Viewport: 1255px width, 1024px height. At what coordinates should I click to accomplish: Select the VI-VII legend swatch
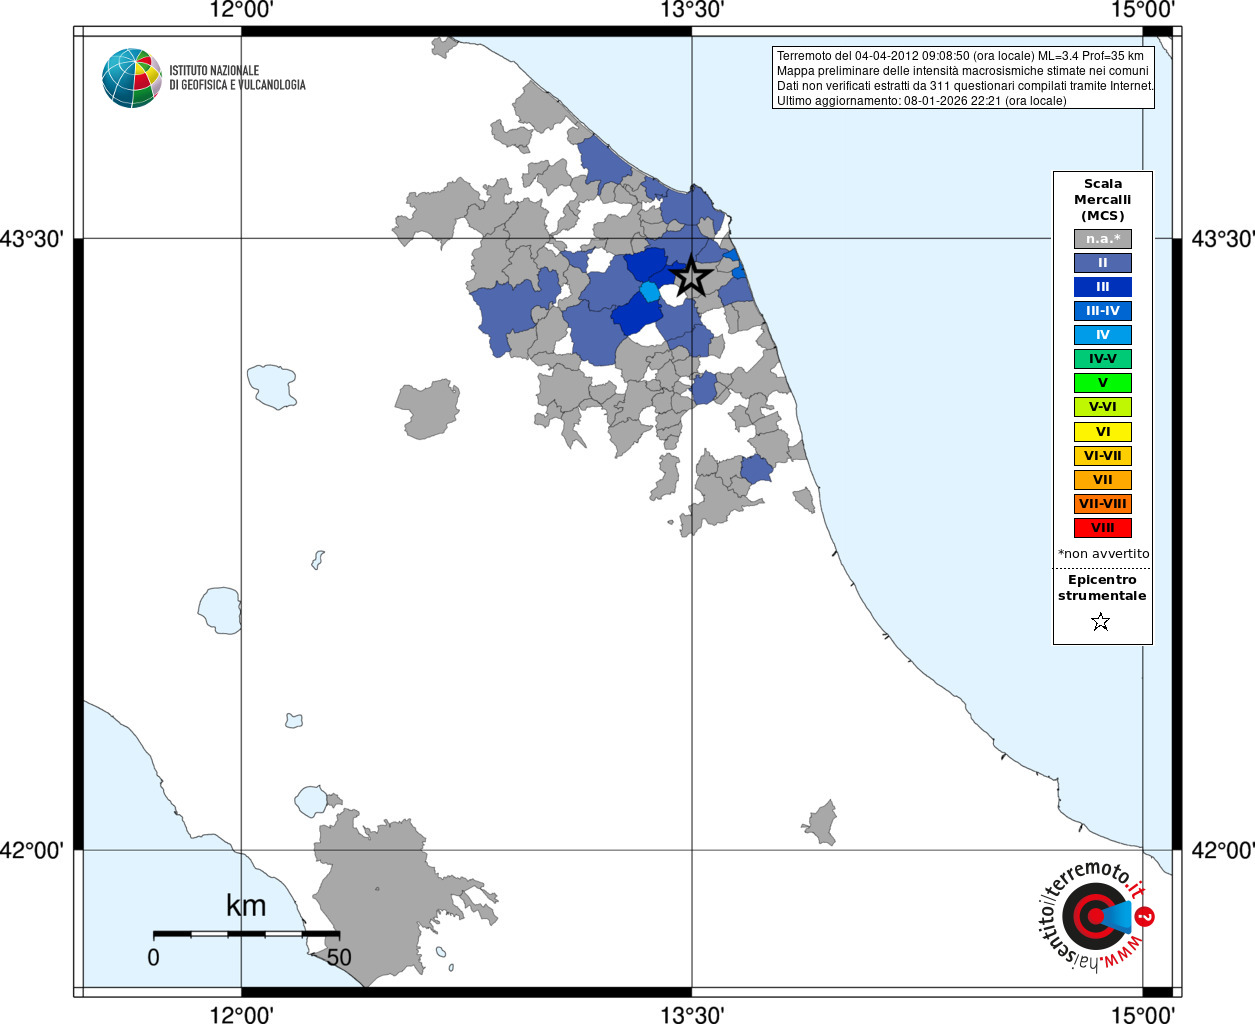pyautogui.click(x=1103, y=456)
